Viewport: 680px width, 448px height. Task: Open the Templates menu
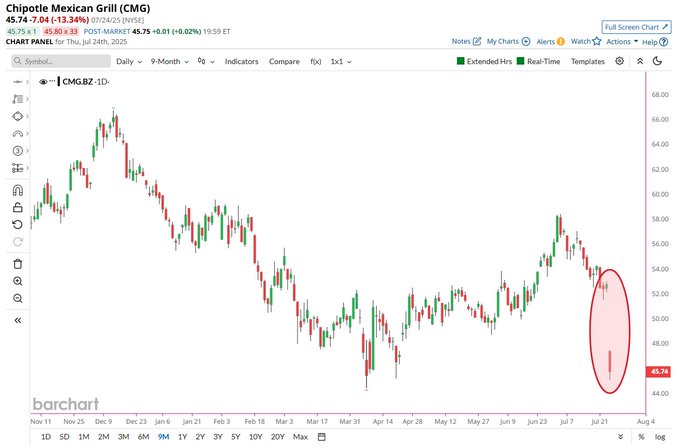[588, 62]
